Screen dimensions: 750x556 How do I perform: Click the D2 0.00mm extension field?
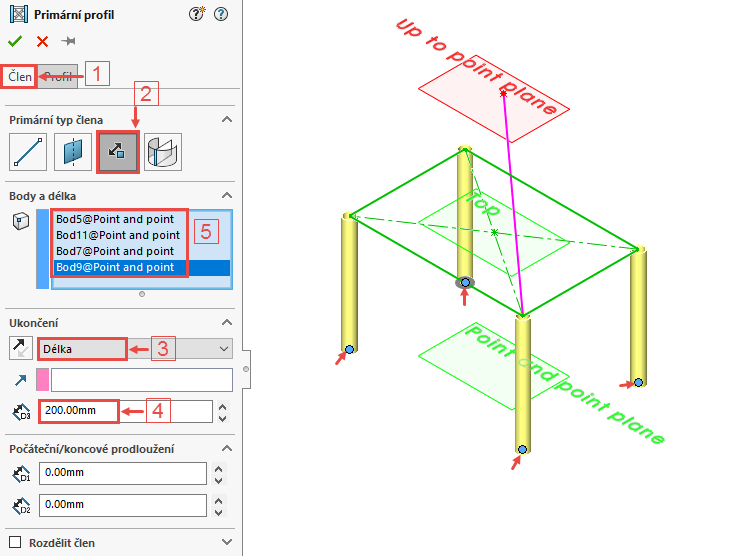pyautogui.click(x=122, y=505)
